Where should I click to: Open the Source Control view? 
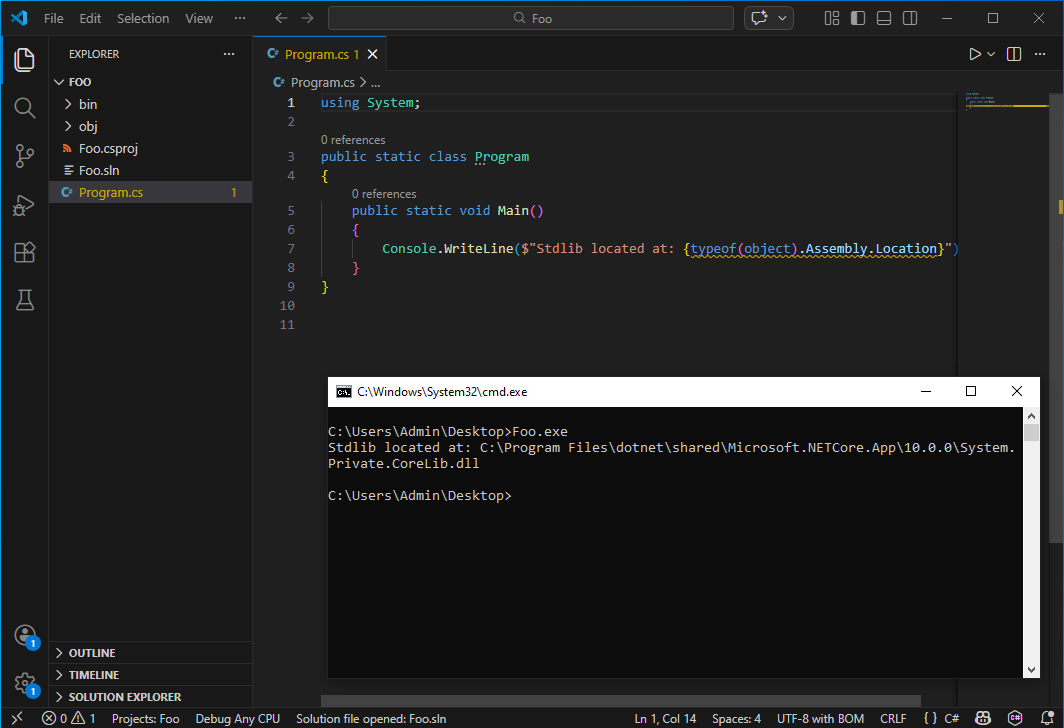(24, 156)
